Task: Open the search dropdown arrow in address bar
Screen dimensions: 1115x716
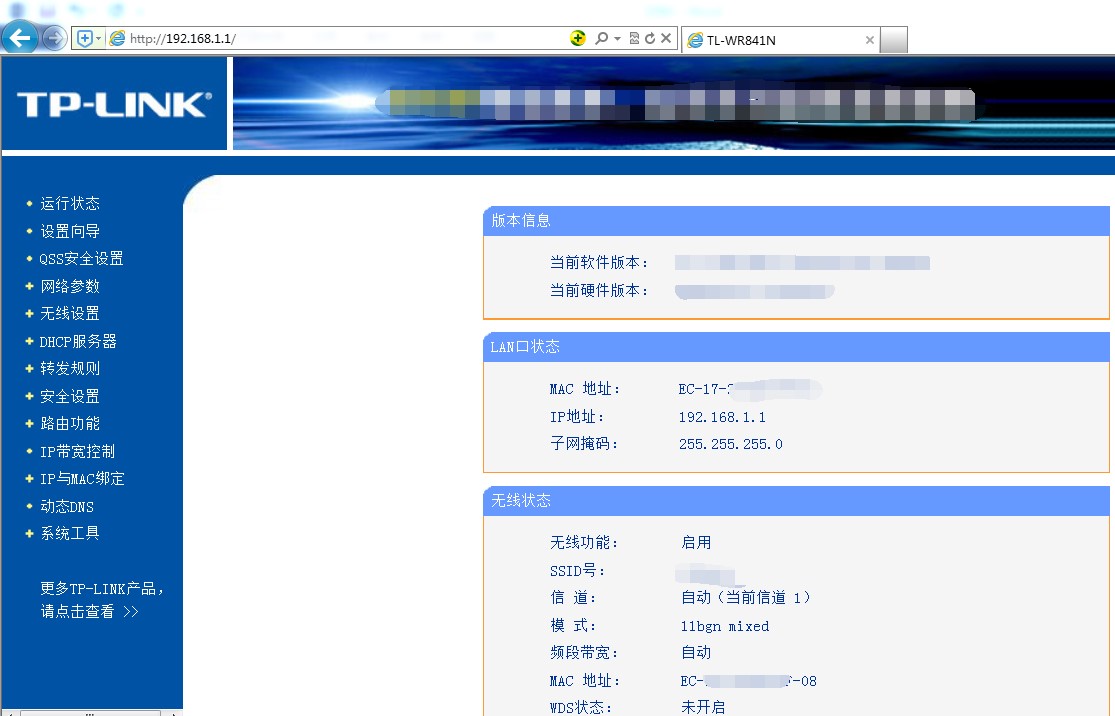Action: 618,38
